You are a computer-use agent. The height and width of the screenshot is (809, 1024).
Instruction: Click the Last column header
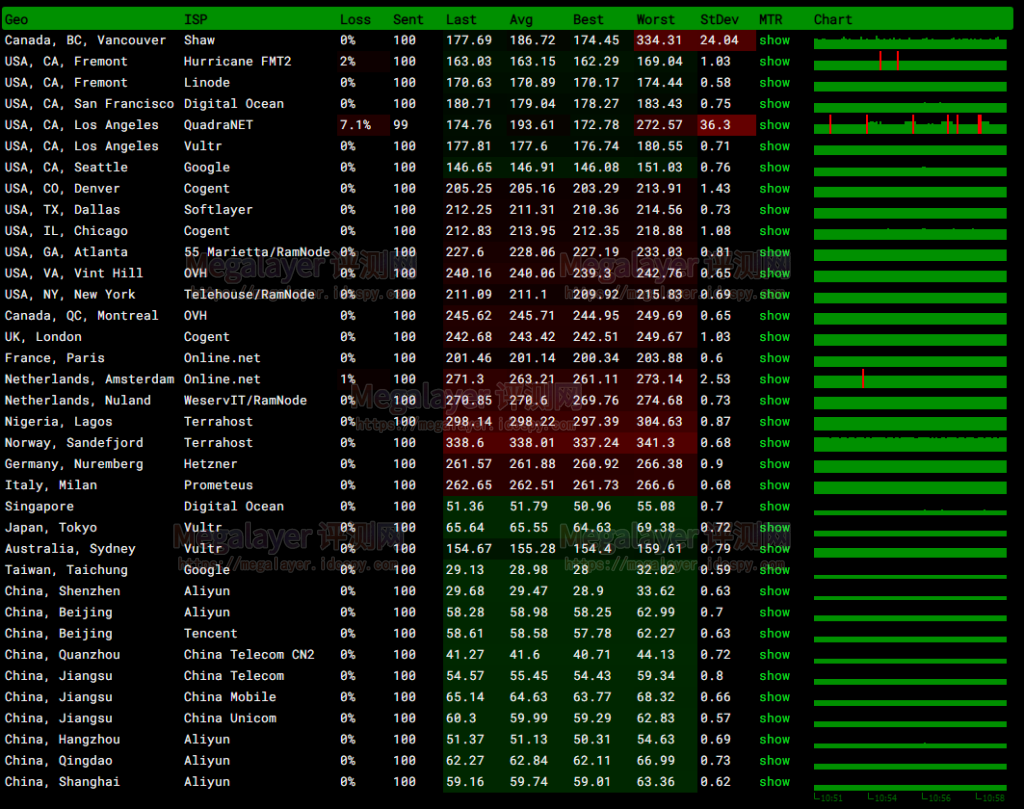pyautogui.click(x=461, y=20)
